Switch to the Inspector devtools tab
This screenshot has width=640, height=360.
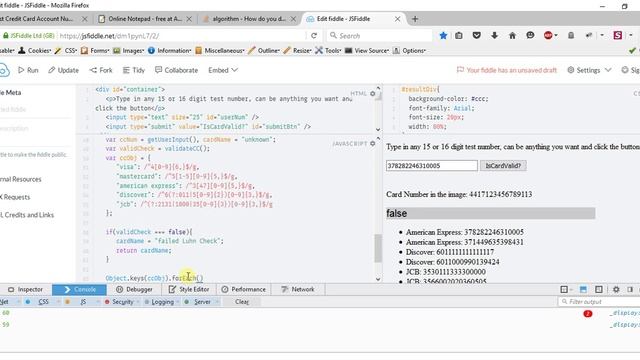tap(25, 289)
